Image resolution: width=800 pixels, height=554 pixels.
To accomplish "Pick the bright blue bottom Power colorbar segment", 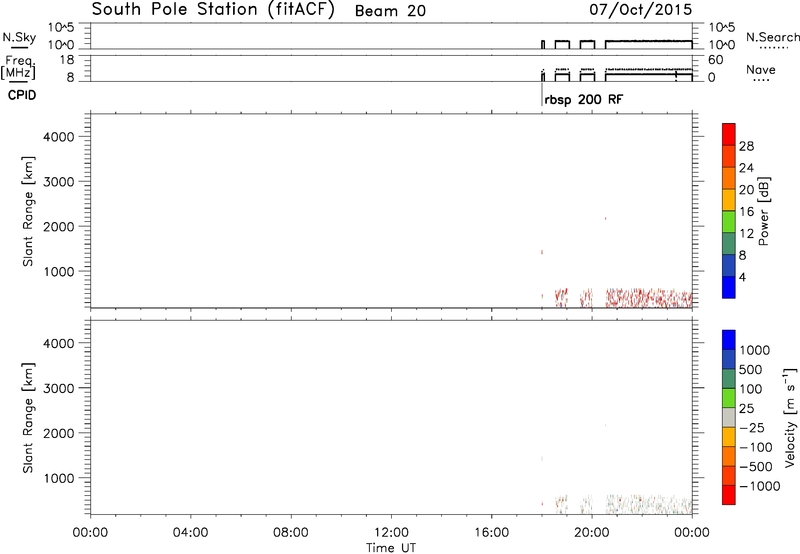I will [x=729, y=287].
